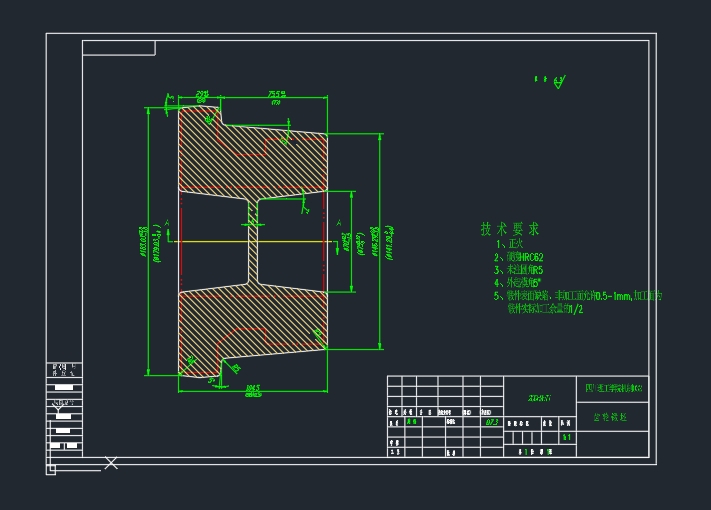This screenshot has width=711, height=510.
Task: Select the 104.5 bottom width dimension
Action: click(x=253, y=388)
